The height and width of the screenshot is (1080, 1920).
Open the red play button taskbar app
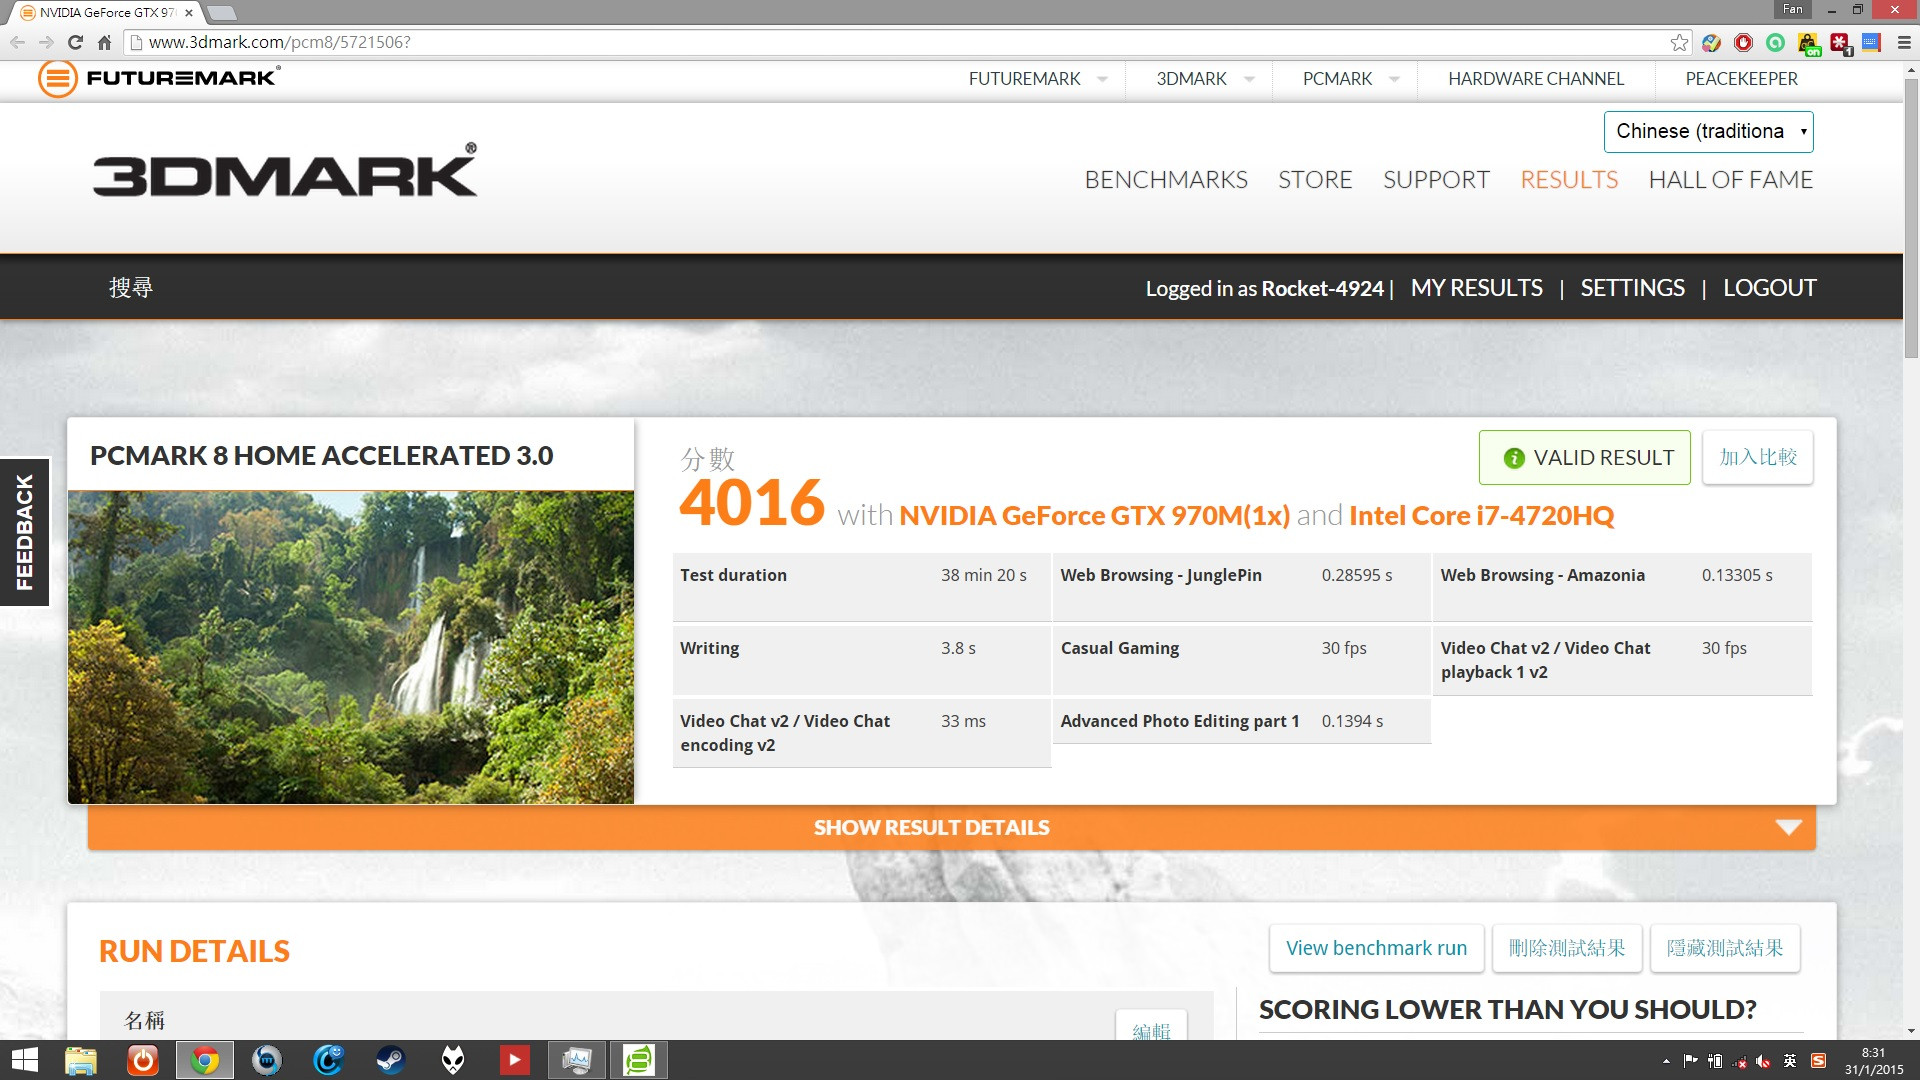pyautogui.click(x=515, y=1060)
